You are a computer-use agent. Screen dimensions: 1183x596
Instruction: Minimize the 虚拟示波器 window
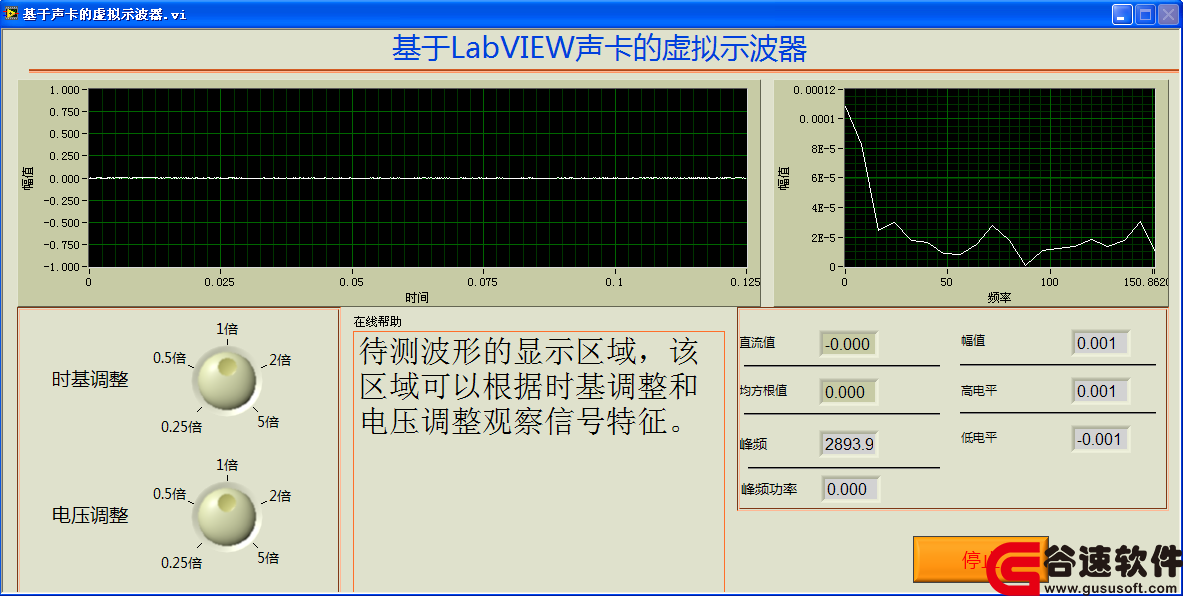(1122, 14)
